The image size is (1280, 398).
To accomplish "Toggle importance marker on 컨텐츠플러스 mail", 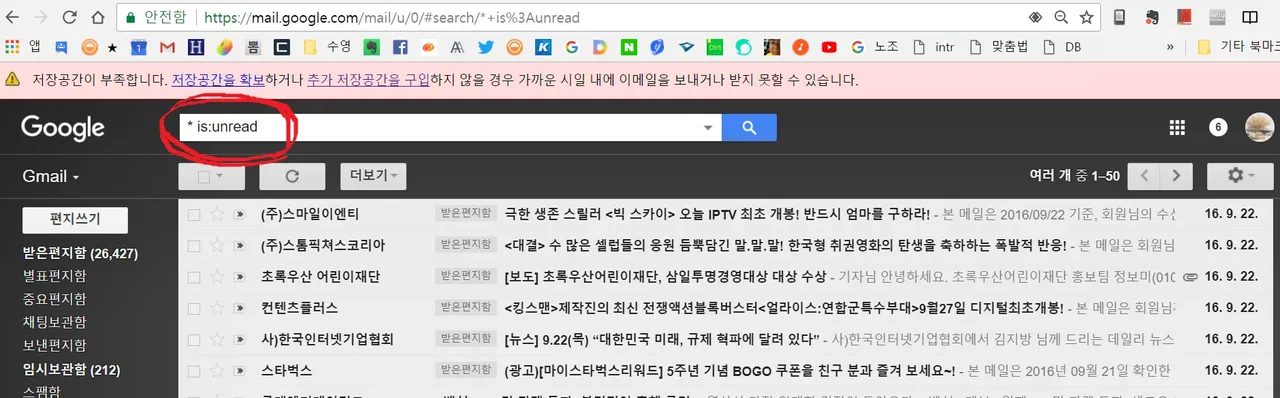I will coord(239,307).
